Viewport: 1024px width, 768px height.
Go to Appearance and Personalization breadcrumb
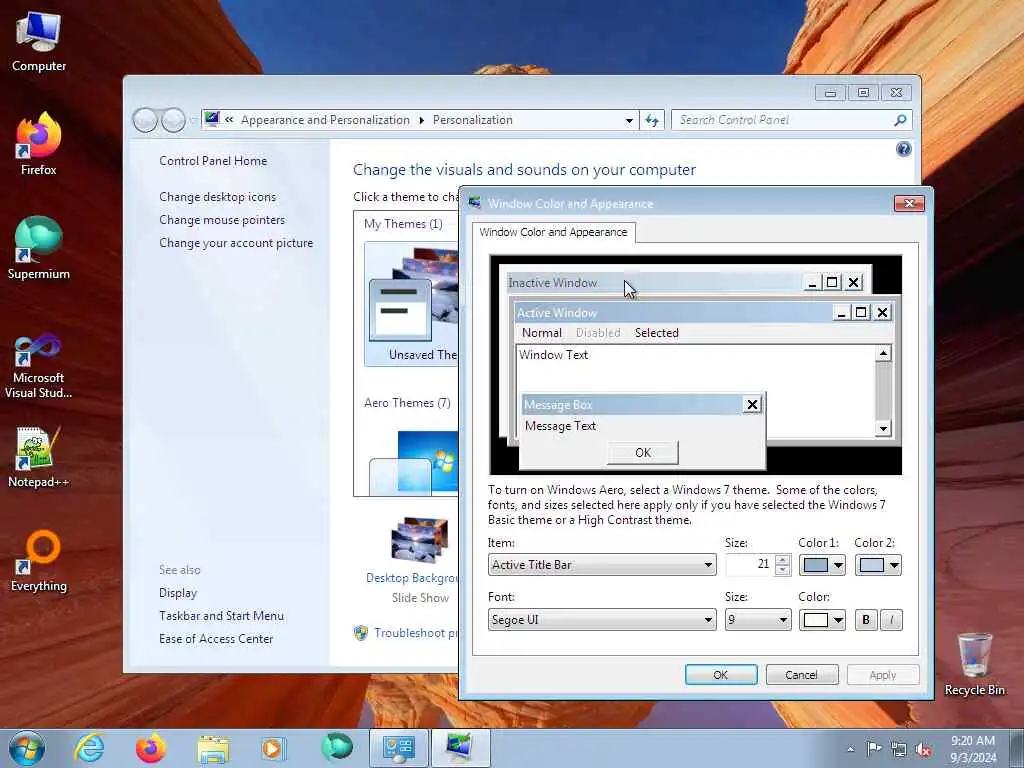click(x=325, y=120)
